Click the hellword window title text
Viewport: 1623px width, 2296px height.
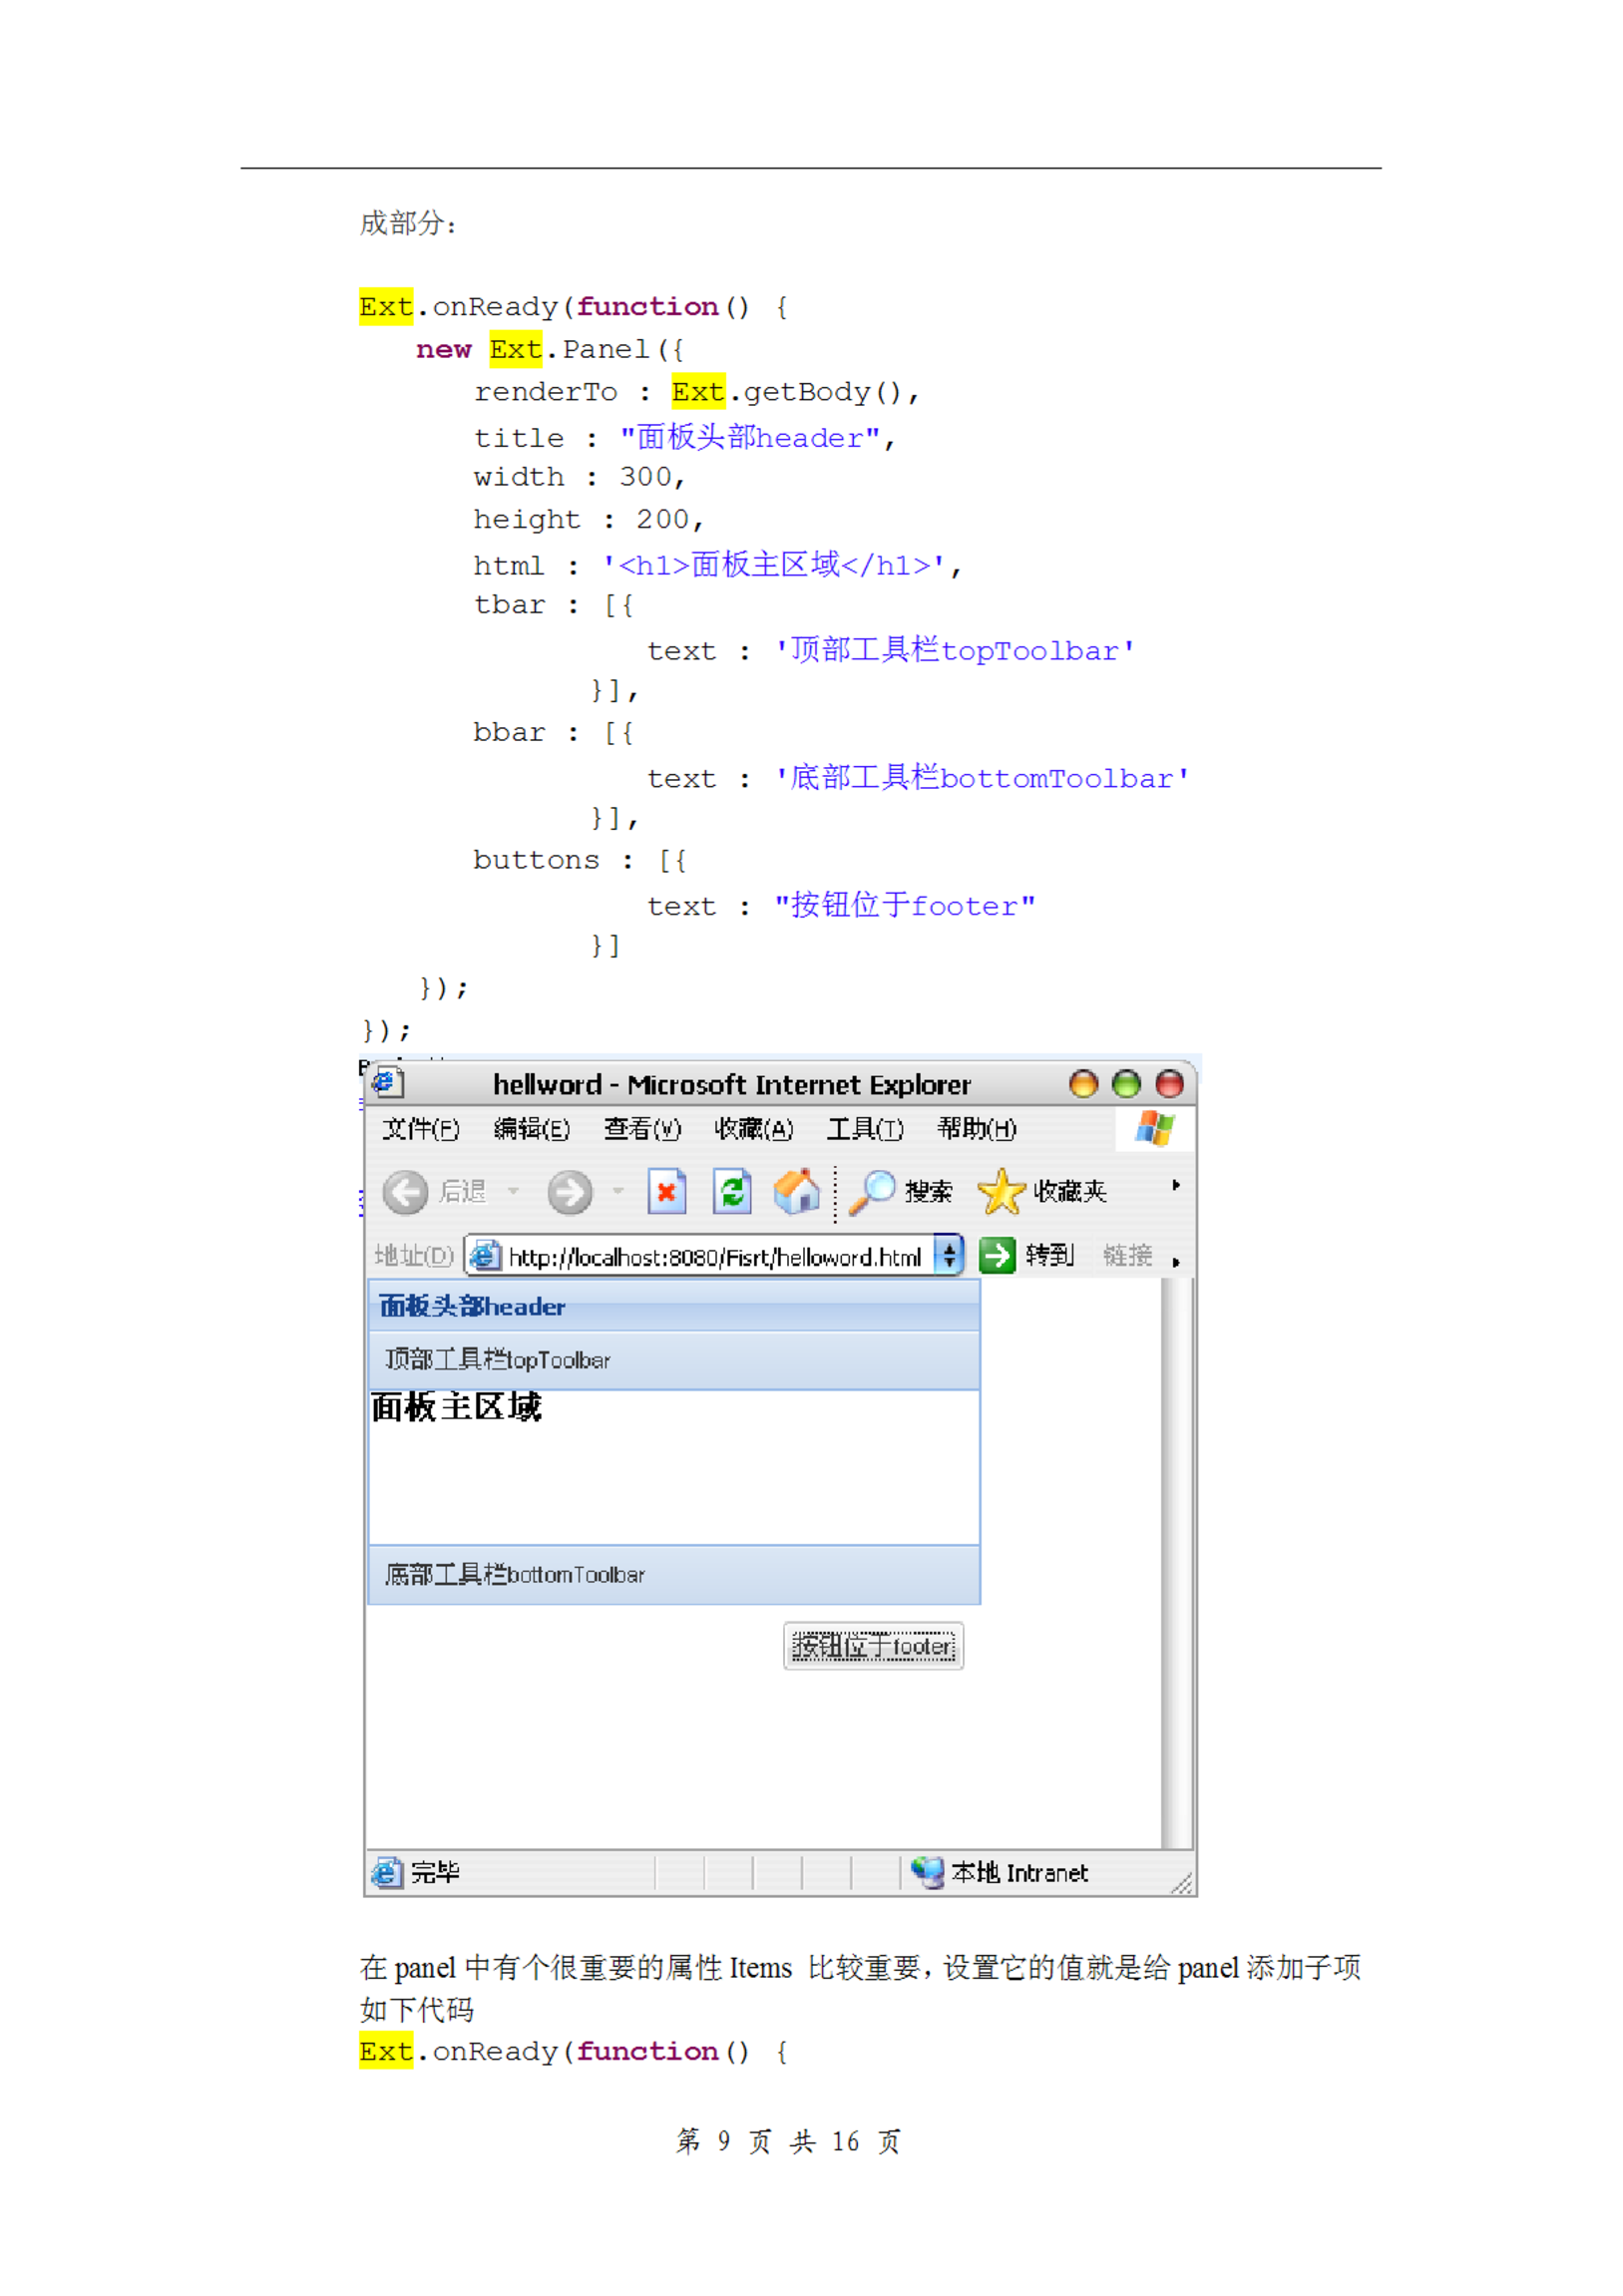click(x=732, y=1084)
